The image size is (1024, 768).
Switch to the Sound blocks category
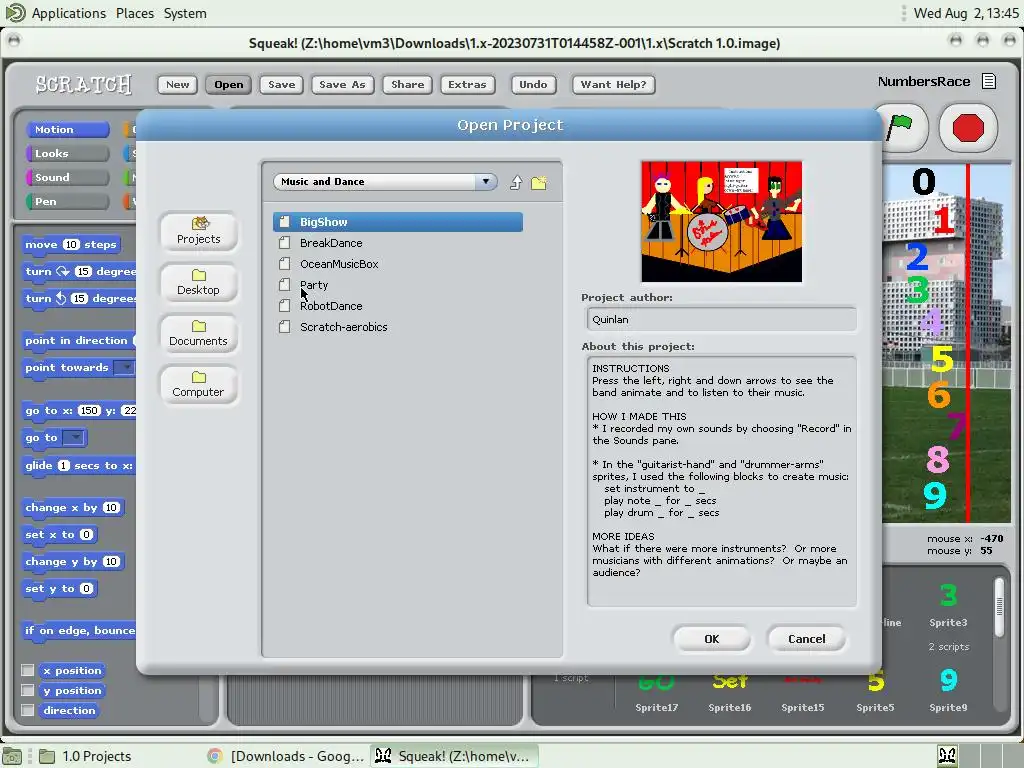click(x=67, y=178)
